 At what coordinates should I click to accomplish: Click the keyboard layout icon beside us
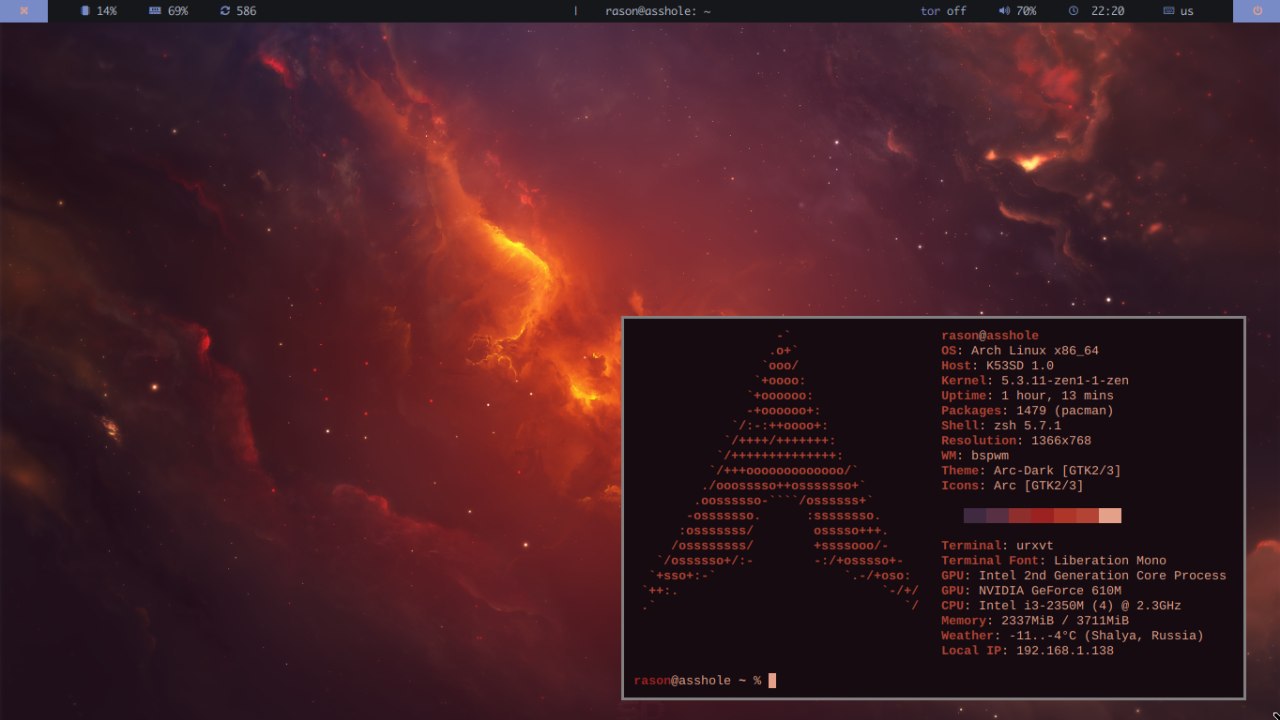pos(1169,11)
